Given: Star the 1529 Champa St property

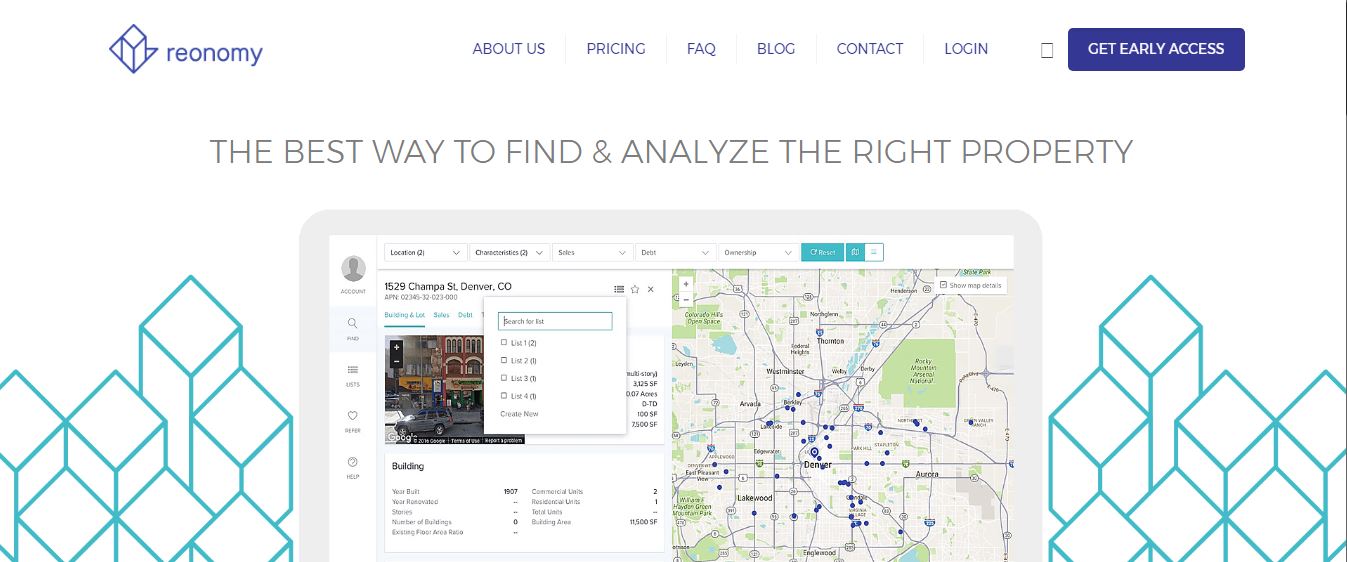Looking at the screenshot, I should point(635,289).
